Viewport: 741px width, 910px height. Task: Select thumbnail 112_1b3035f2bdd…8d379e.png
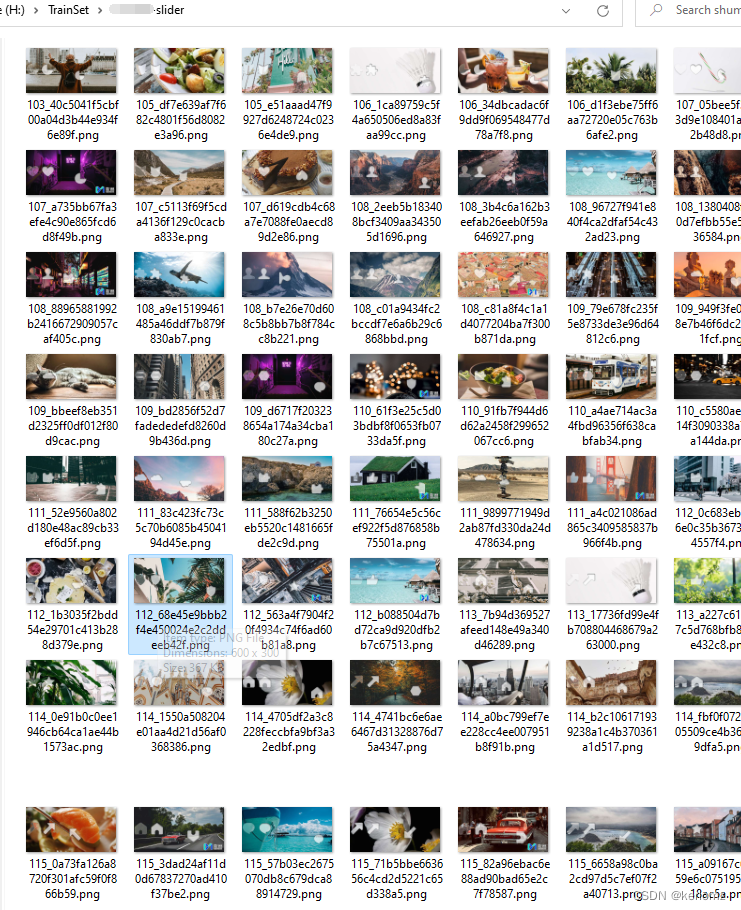(71, 581)
